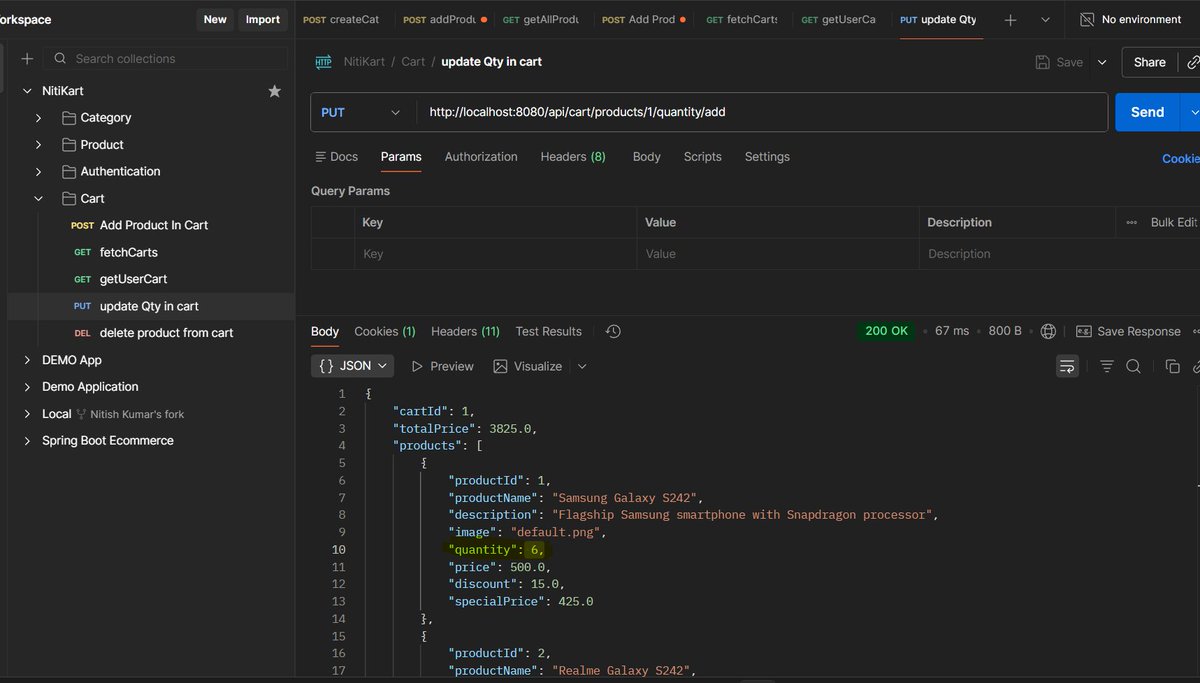Expand the Demo Application collection
The width and height of the screenshot is (1200, 683).
click(27, 387)
